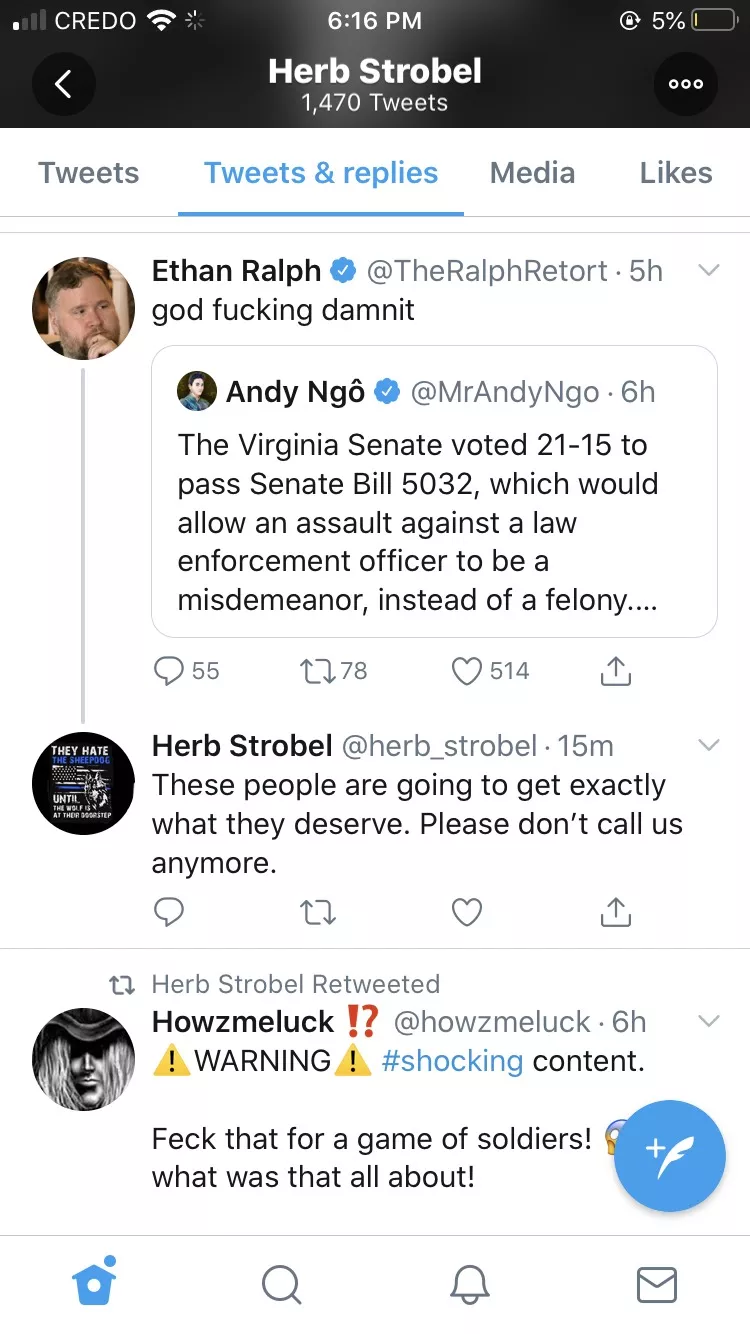Viewport: 750px width, 1334px height.
Task: Open Direct Messages envelope tab
Action: click(657, 1284)
